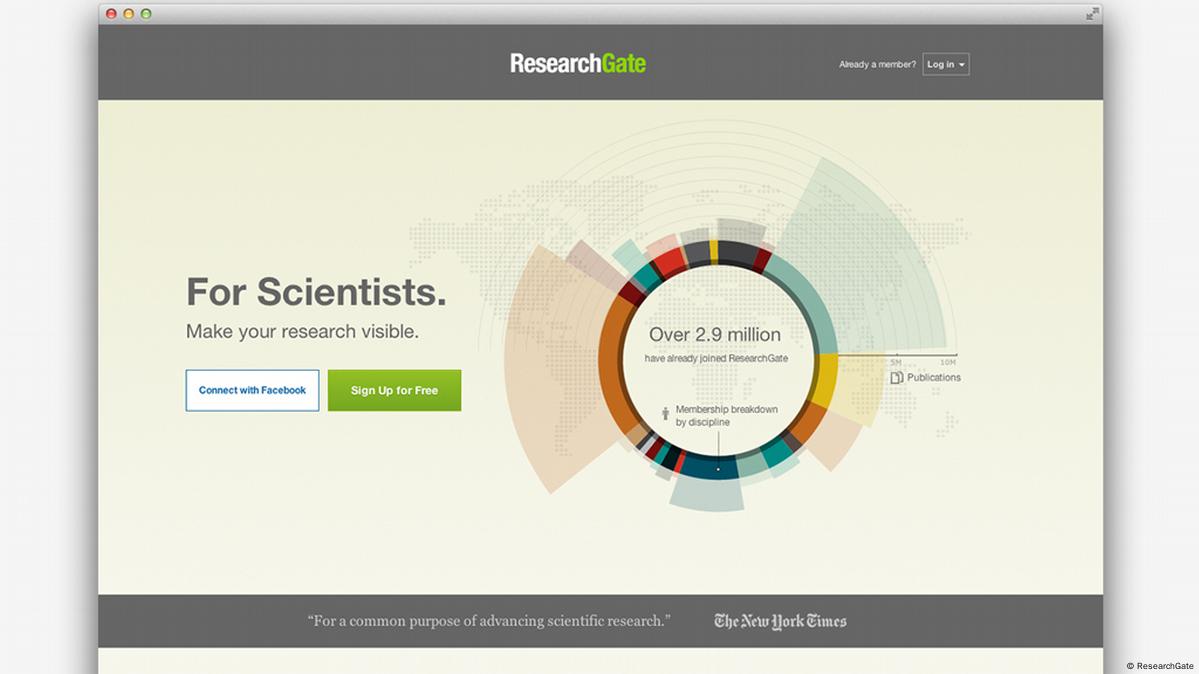
Task: Click the Publications document icon
Action: pyautogui.click(x=897, y=377)
